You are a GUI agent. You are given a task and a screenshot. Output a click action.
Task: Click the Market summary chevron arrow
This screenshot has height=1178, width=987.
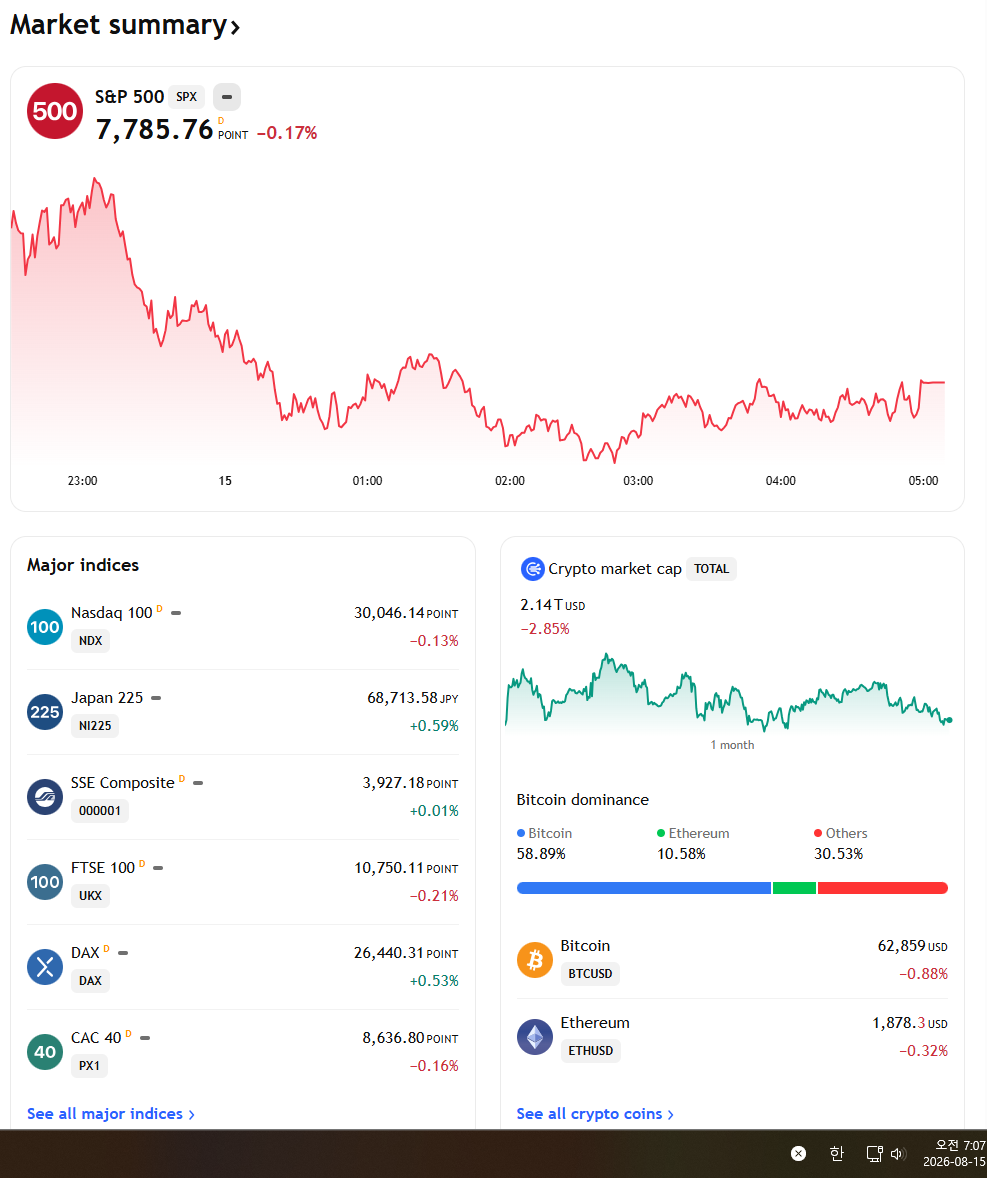(x=235, y=28)
